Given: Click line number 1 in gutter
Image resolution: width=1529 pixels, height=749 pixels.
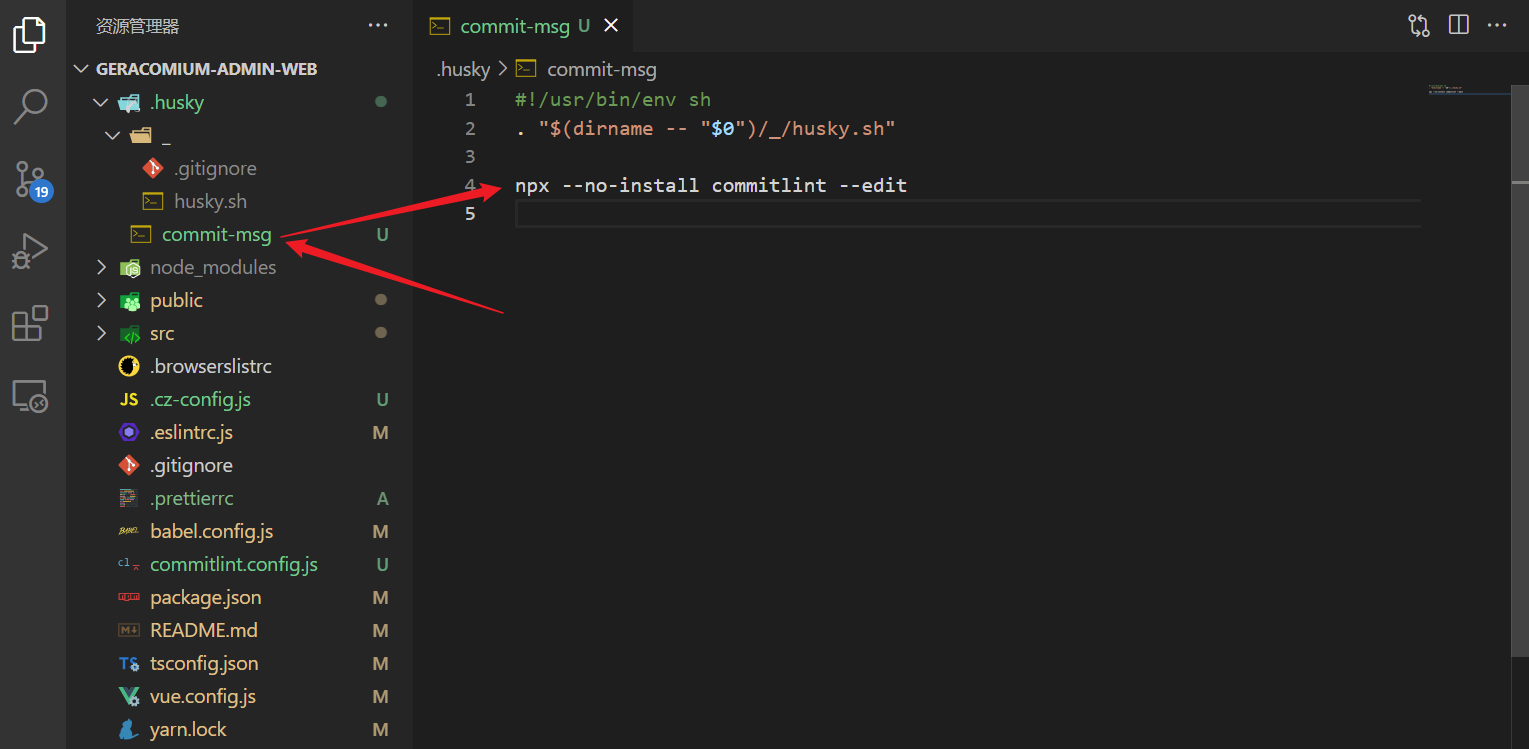Looking at the screenshot, I should coord(470,100).
